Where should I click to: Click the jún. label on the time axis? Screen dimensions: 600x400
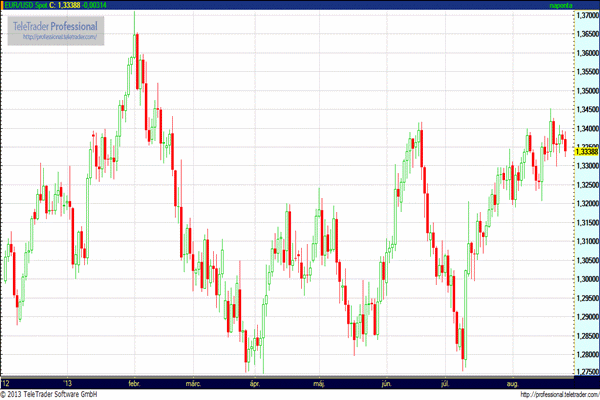point(386,383)
